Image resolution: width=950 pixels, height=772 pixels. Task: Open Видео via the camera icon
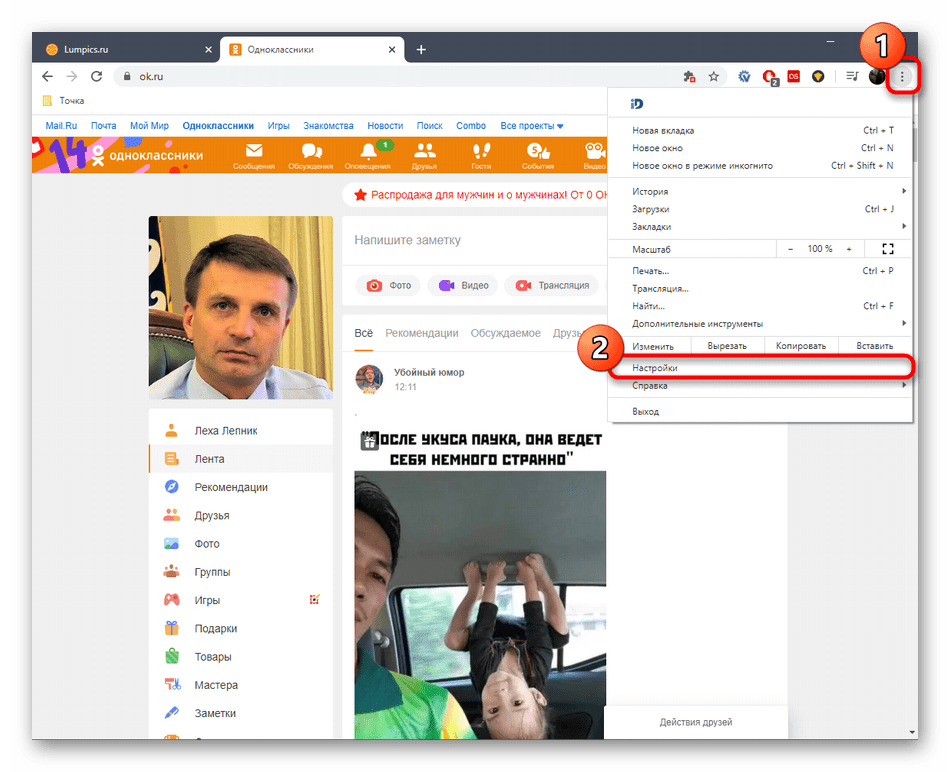(x=593, y=149)
